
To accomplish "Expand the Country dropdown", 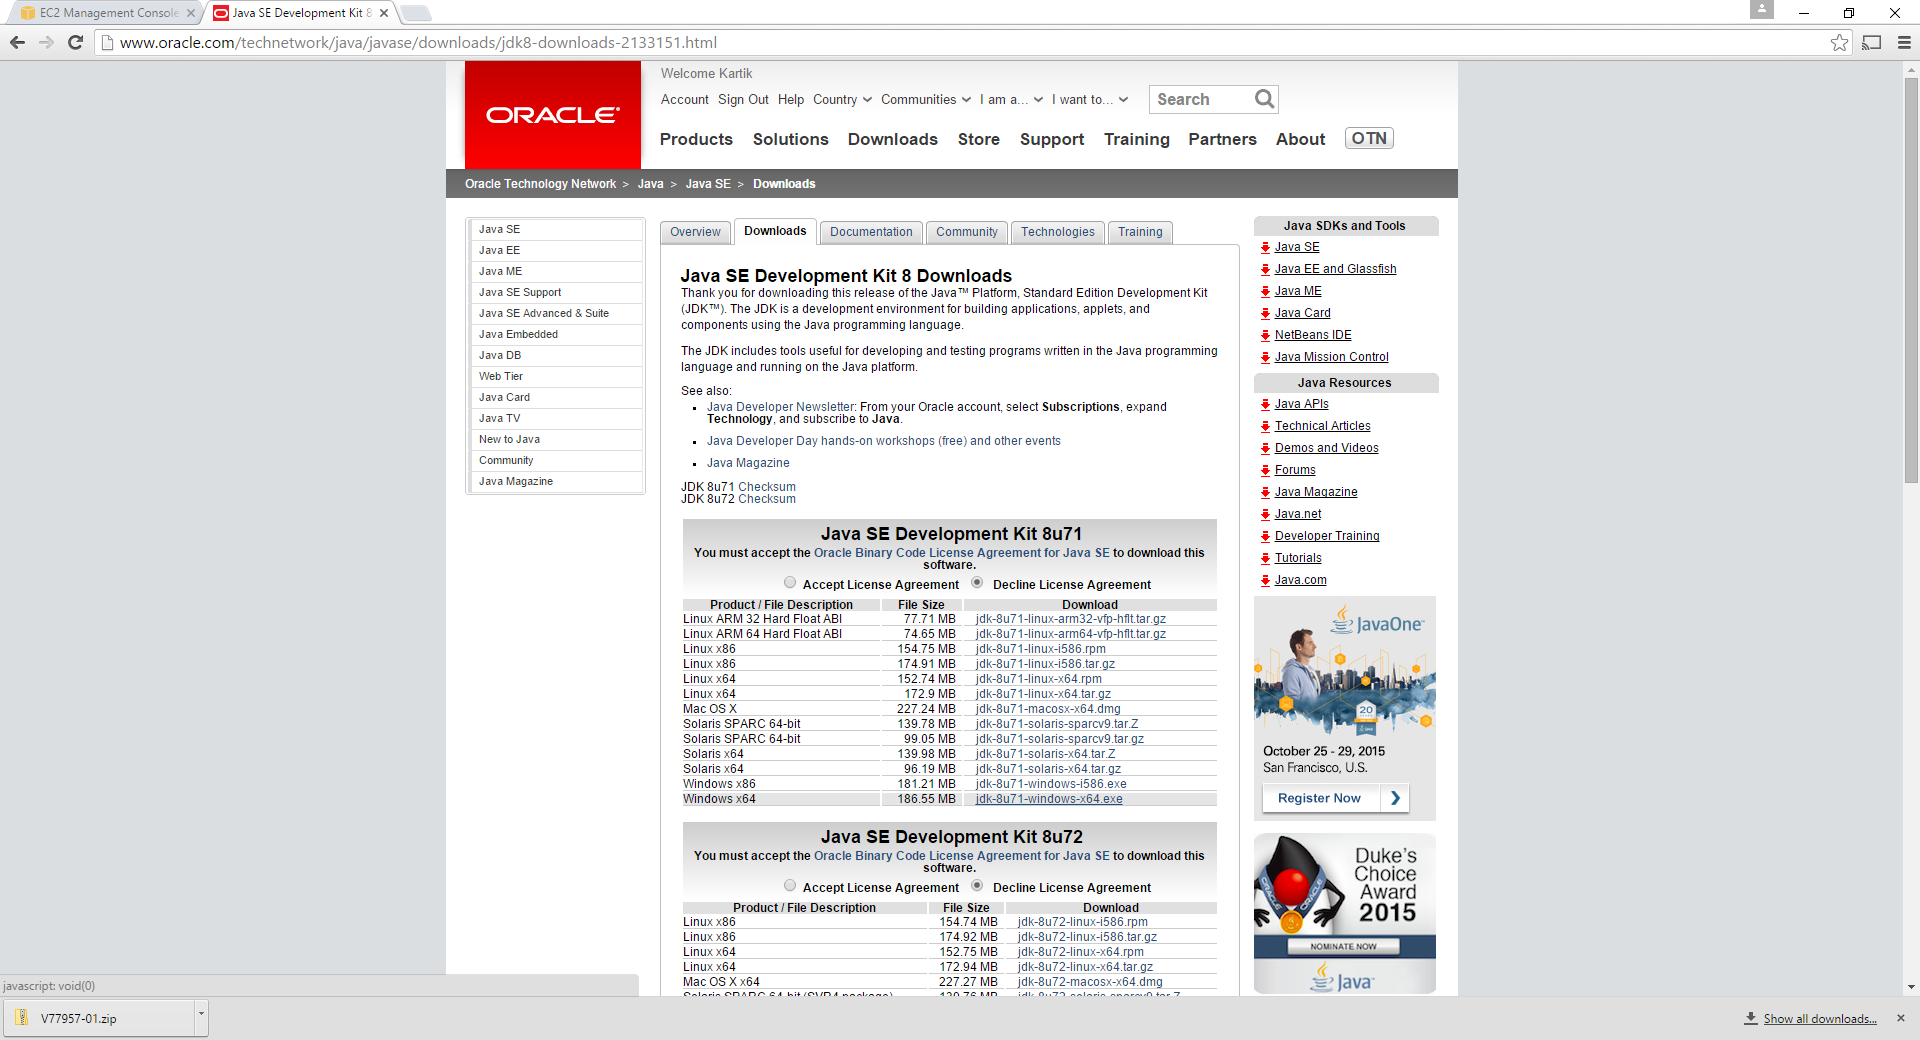I will tap(842, 99).
